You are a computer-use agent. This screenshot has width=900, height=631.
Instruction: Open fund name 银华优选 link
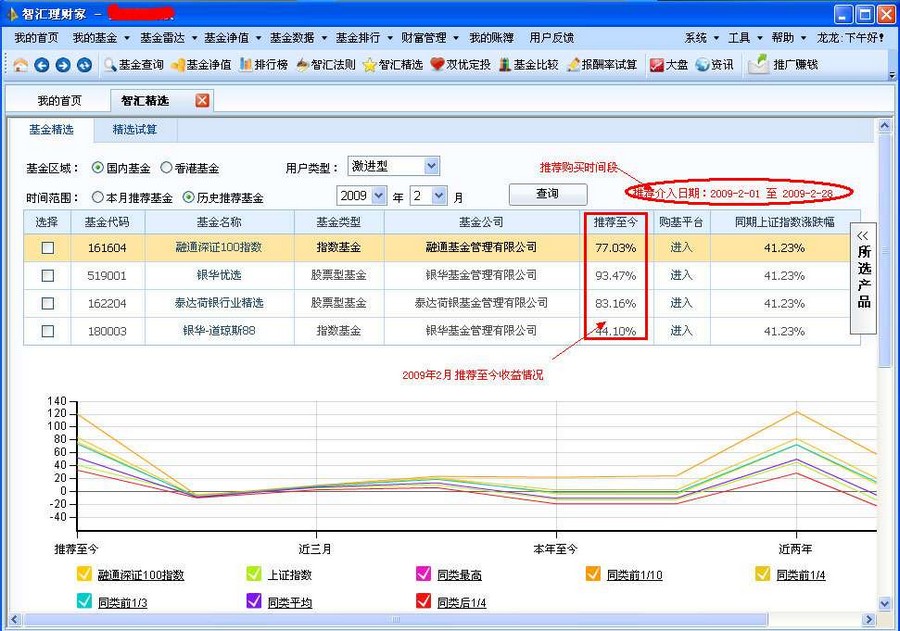[x=219, y=275]
